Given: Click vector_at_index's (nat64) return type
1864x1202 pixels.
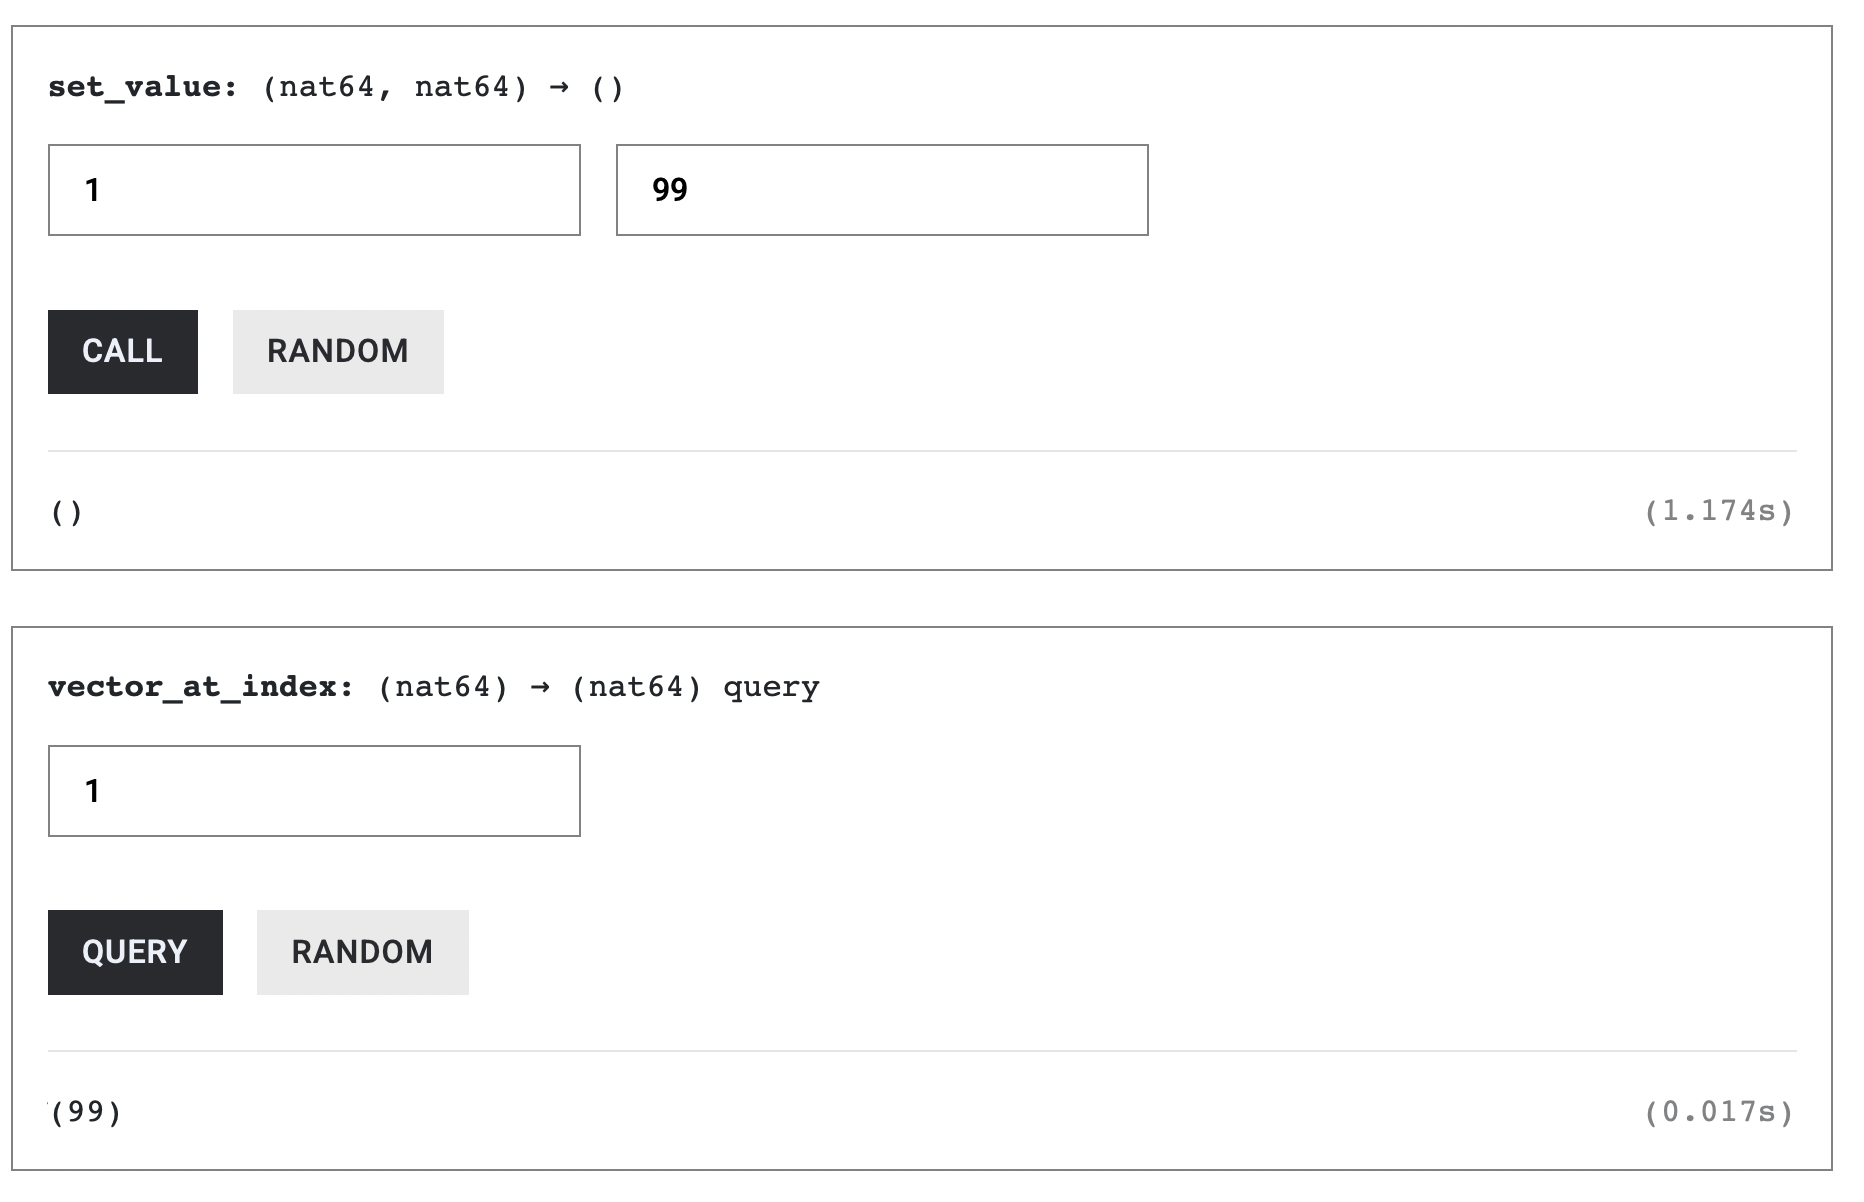Looking at the screenshot, I should click(637, 687).
